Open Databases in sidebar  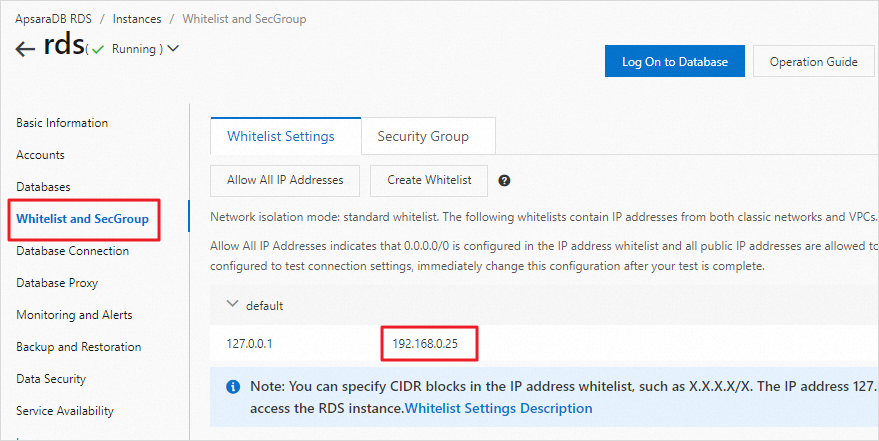43,187
